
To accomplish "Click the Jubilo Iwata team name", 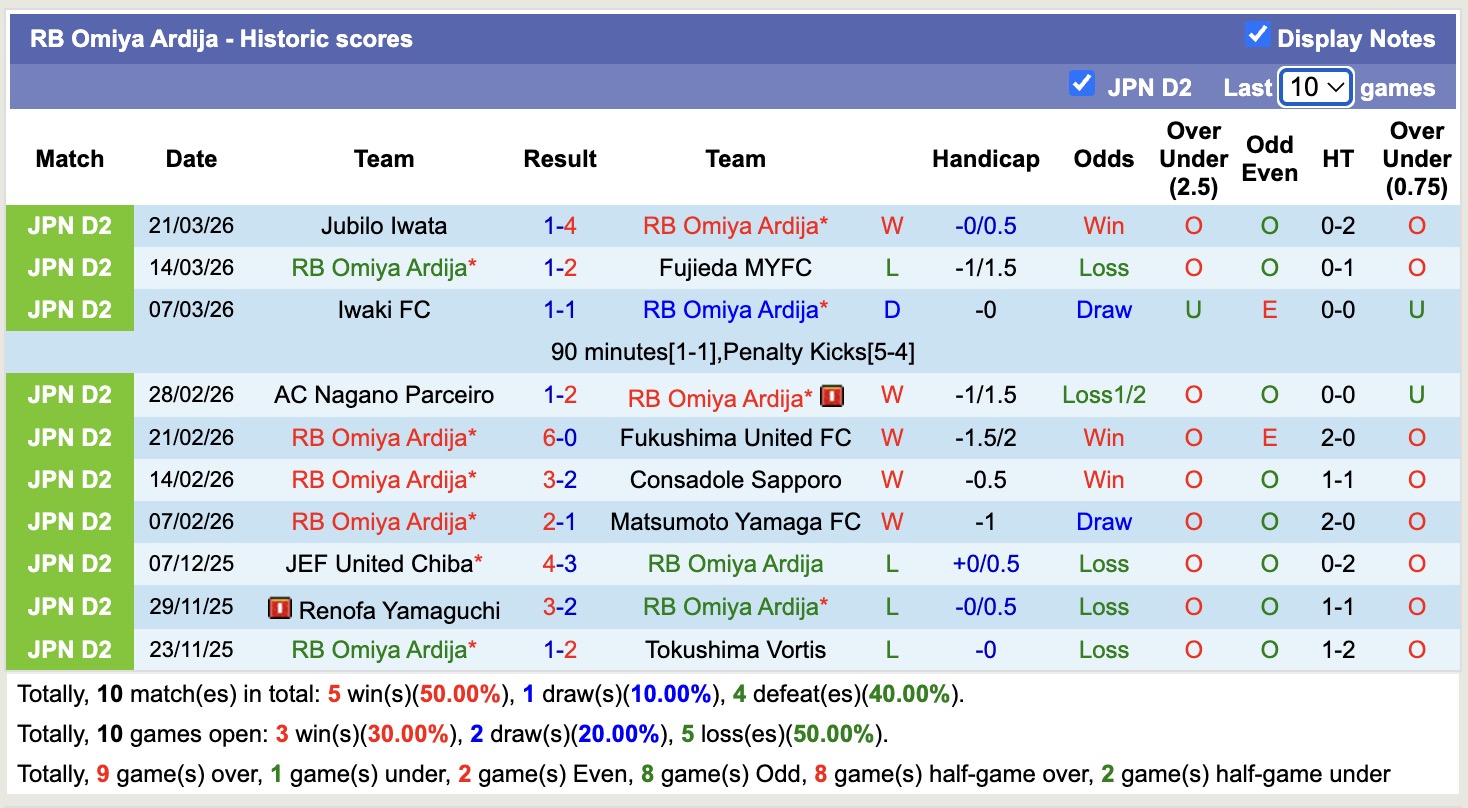I will [x=385, y=226].
